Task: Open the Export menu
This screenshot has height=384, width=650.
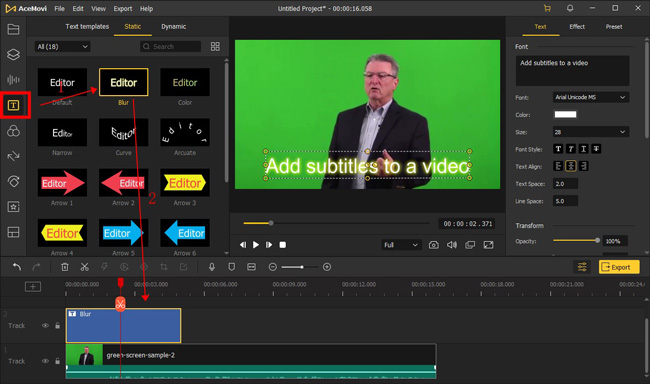Action: coord(123,8)
